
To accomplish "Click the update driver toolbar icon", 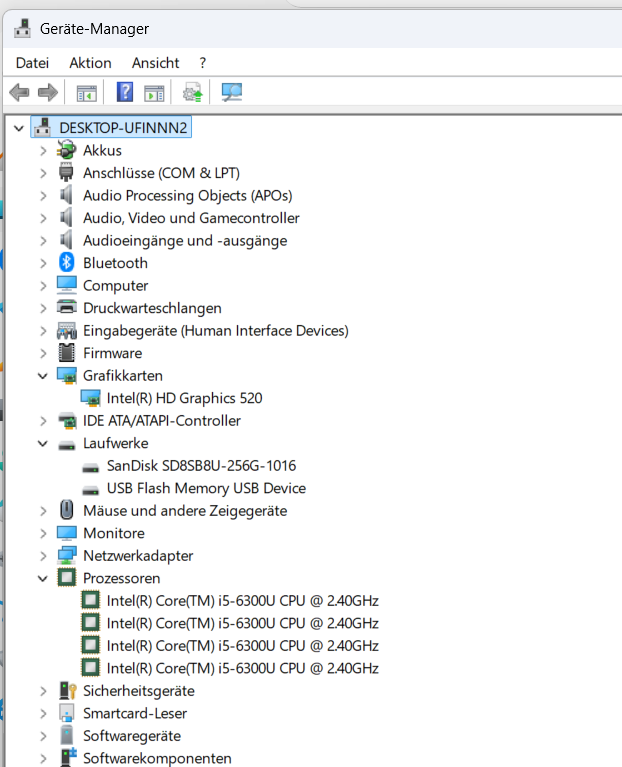I will [193, 92].
